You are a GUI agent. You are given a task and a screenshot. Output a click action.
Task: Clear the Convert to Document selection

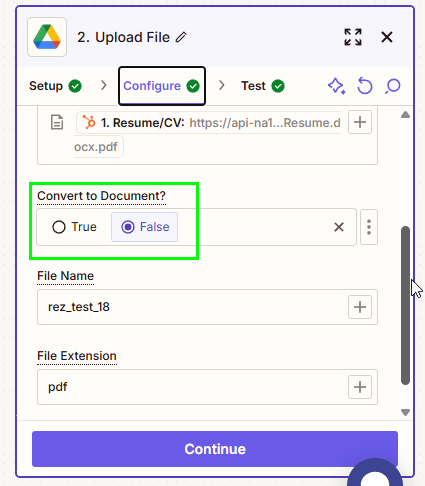pos(339,227)
